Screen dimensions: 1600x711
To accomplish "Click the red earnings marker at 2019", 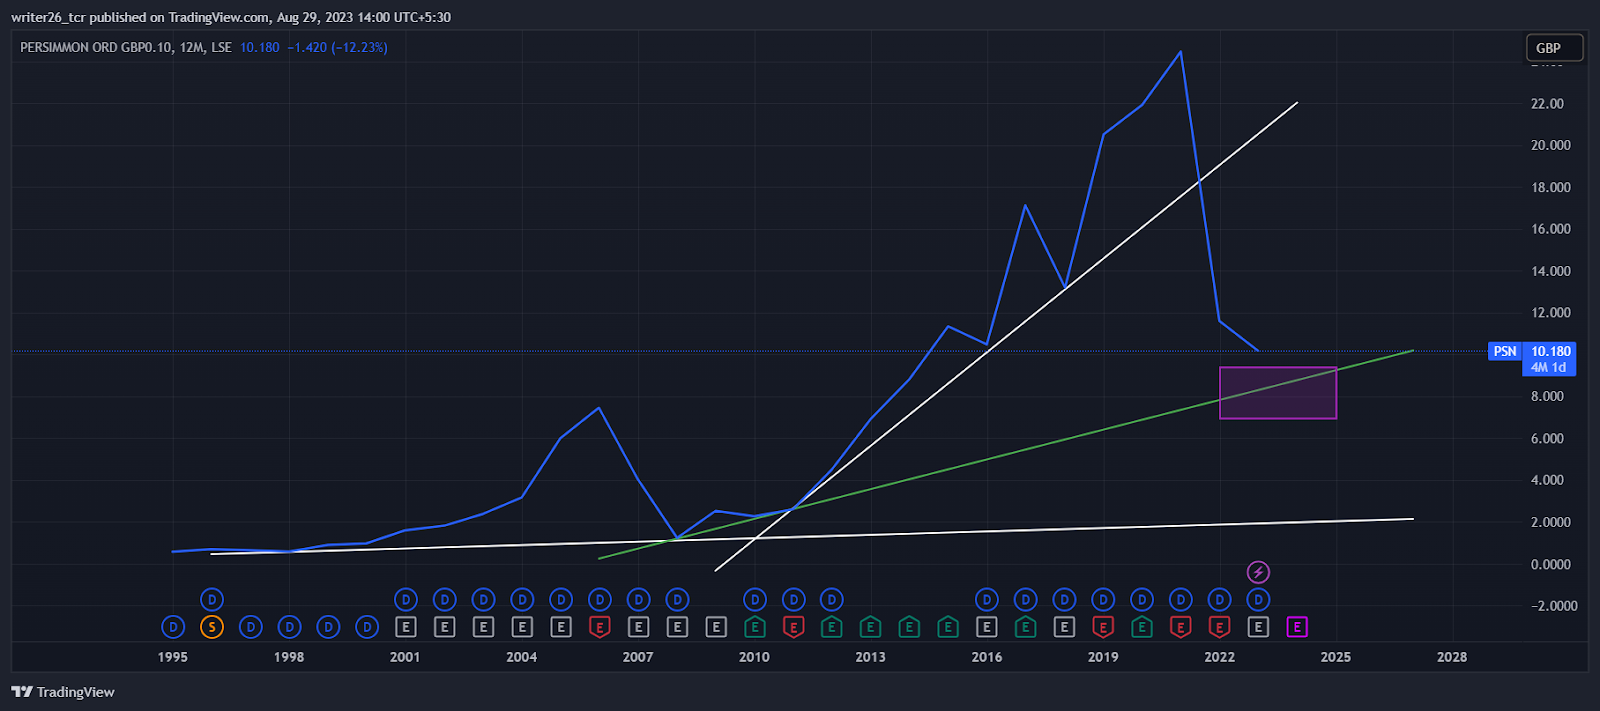I will (x=1102, y=627).
